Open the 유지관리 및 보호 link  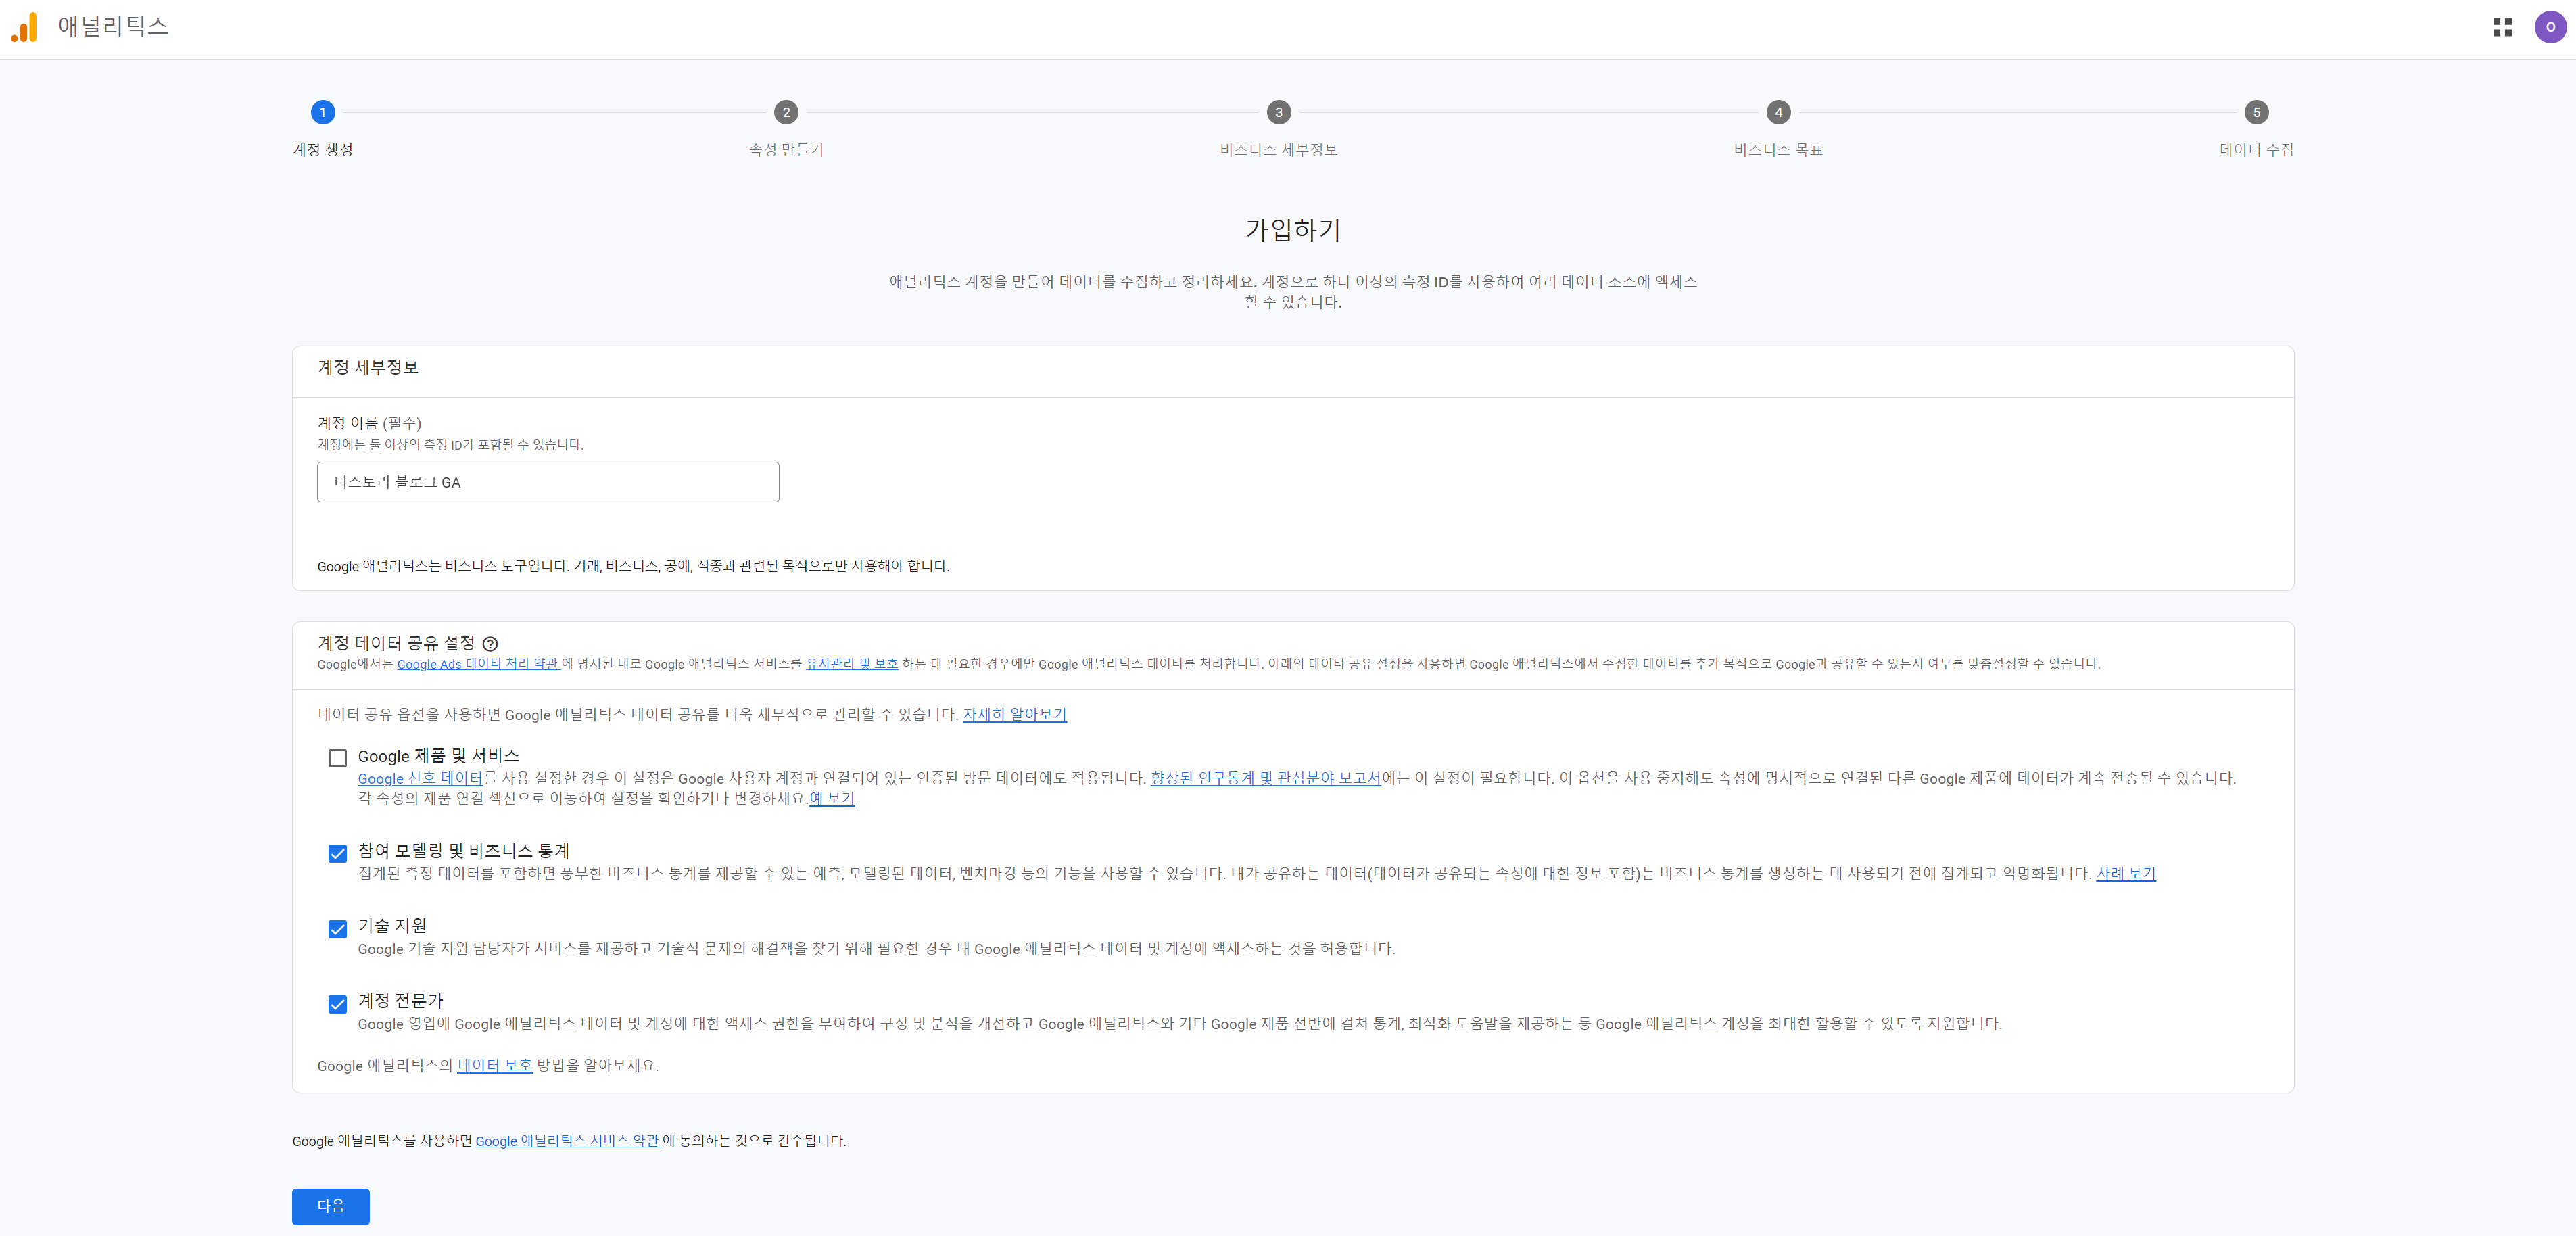852,664
